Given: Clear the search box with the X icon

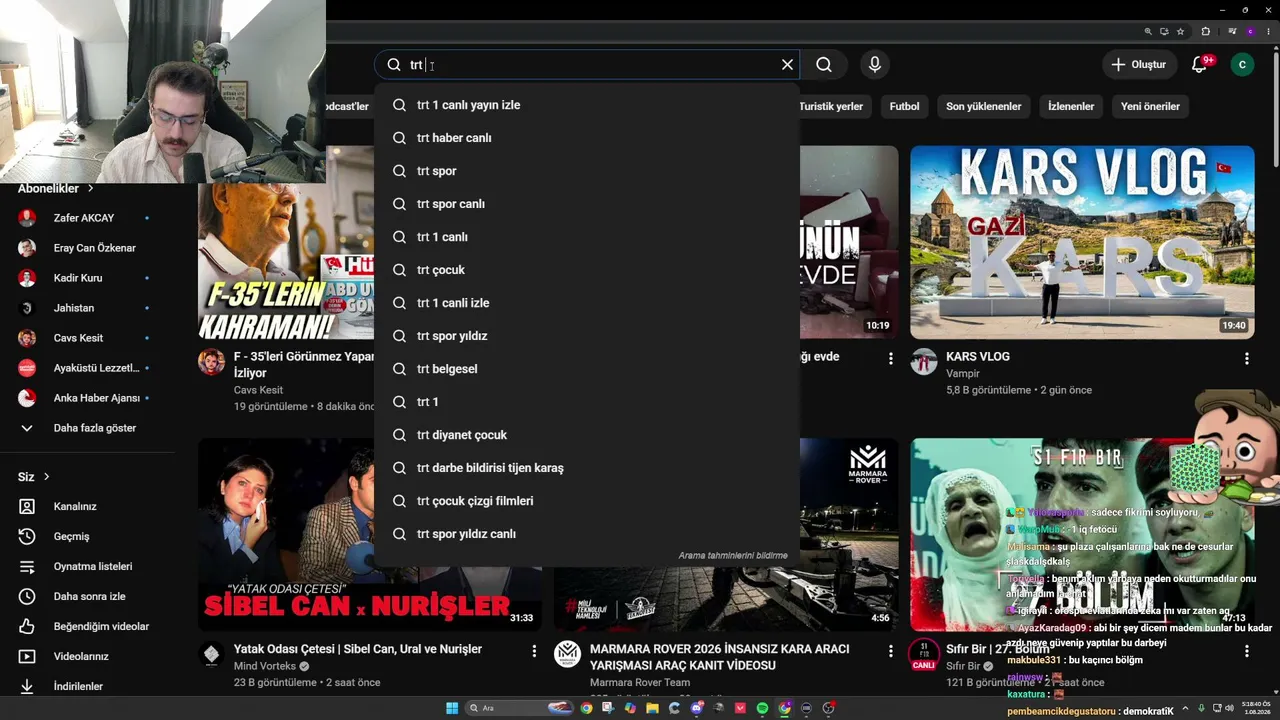Looking at the screenshot, I should pos(787,65).
